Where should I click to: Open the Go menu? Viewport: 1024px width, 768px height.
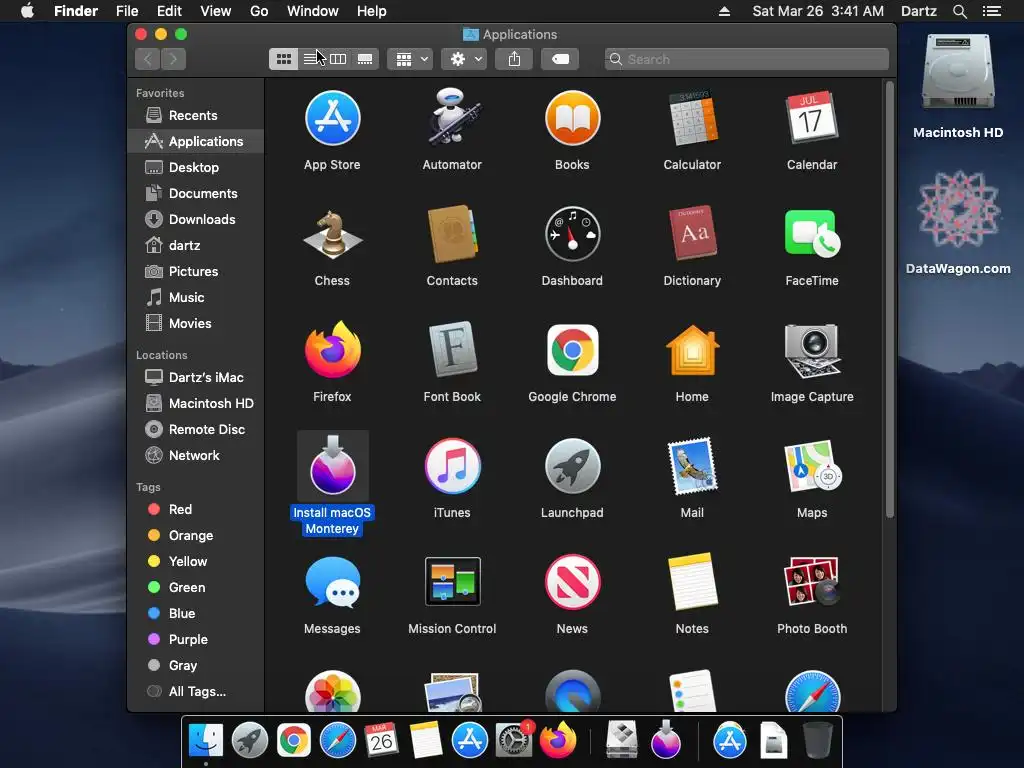point(259,11)
